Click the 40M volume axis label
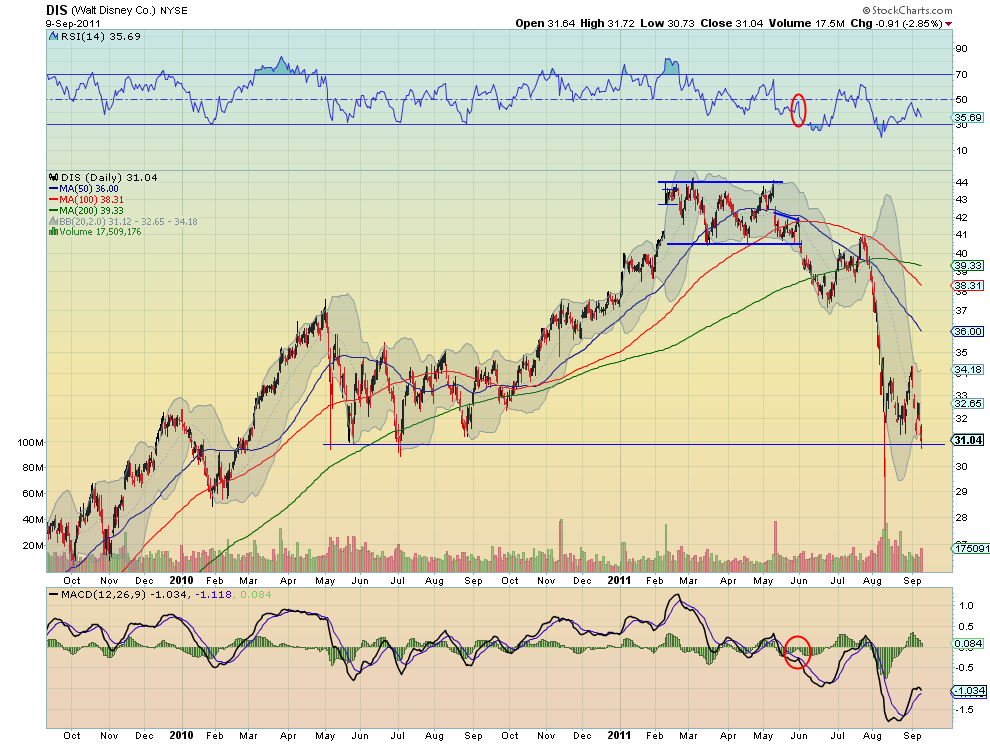 [33, 520]
